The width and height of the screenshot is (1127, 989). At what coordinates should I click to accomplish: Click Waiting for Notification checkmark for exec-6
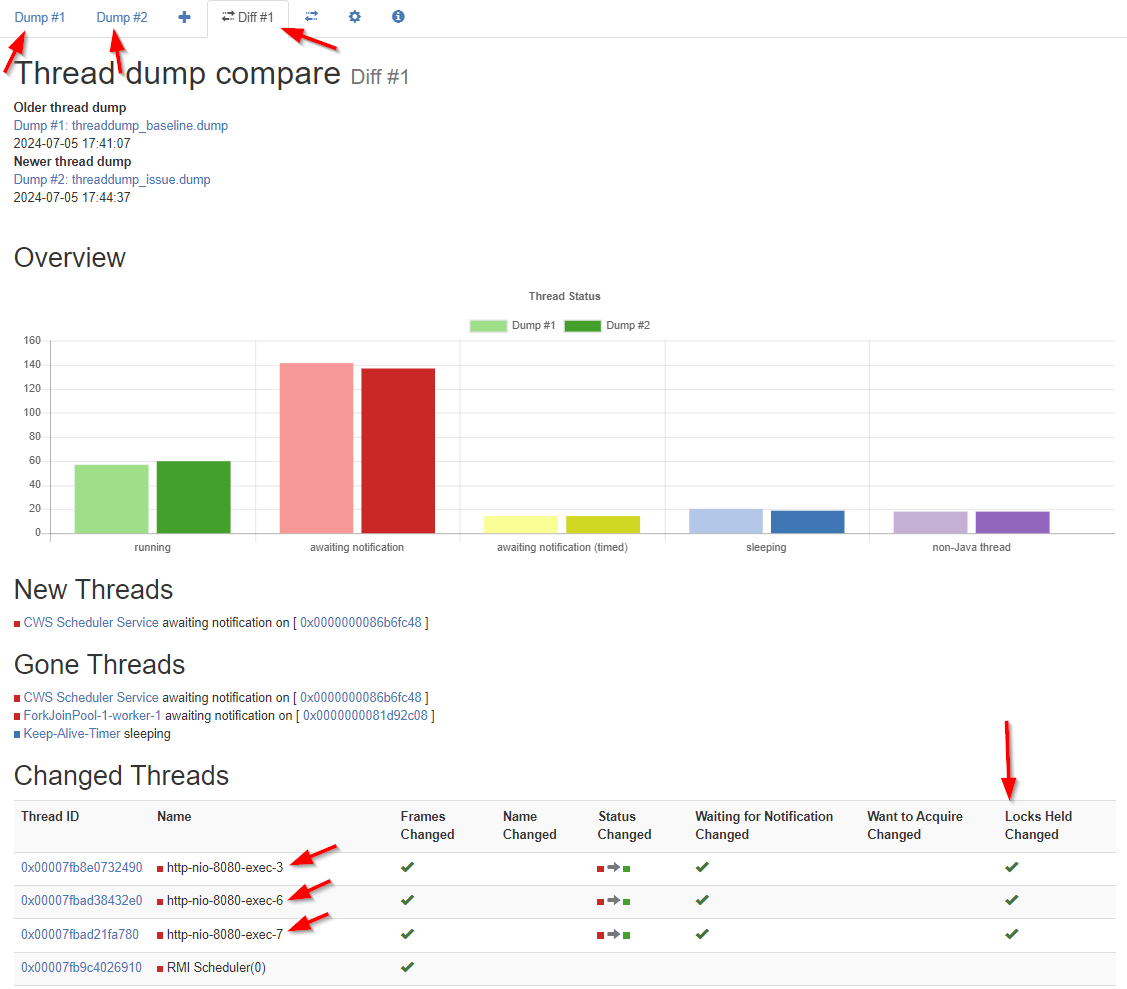[x=702, y=901]
